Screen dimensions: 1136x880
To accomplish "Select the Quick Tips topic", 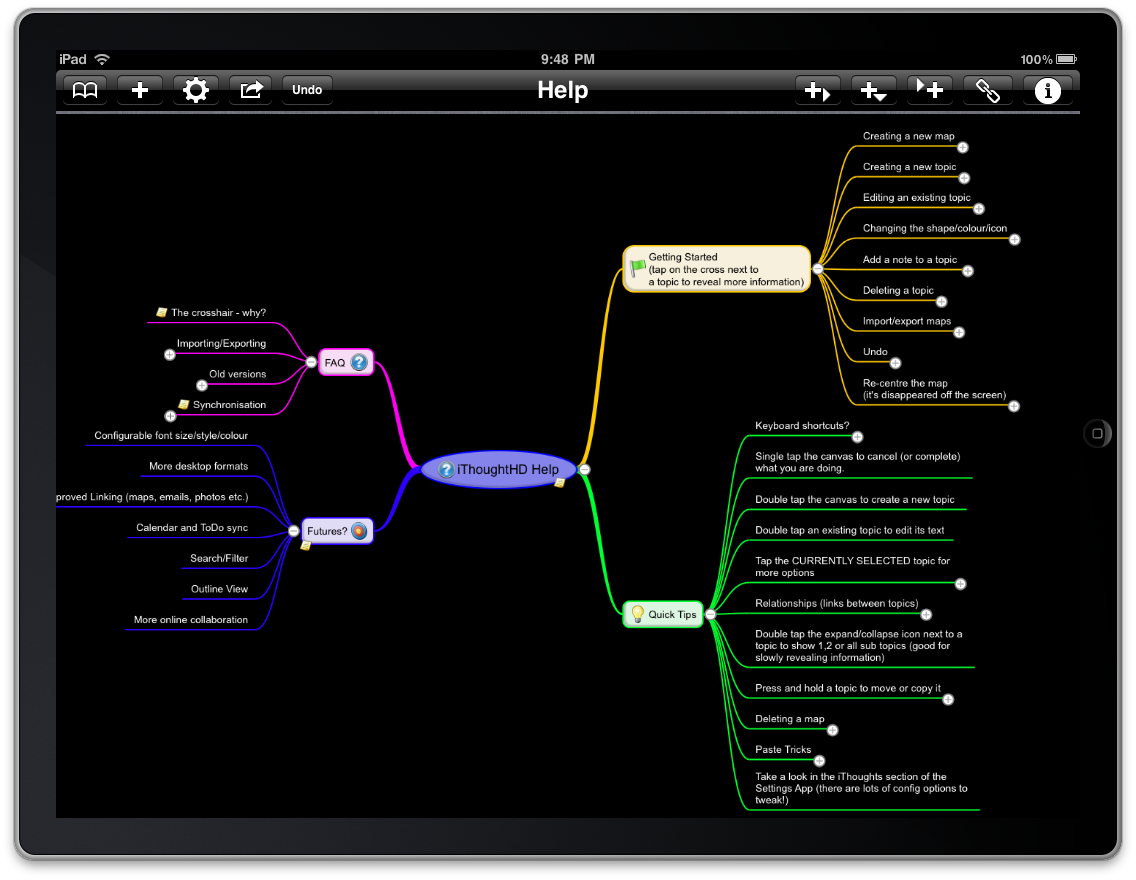I will (663, 614).
